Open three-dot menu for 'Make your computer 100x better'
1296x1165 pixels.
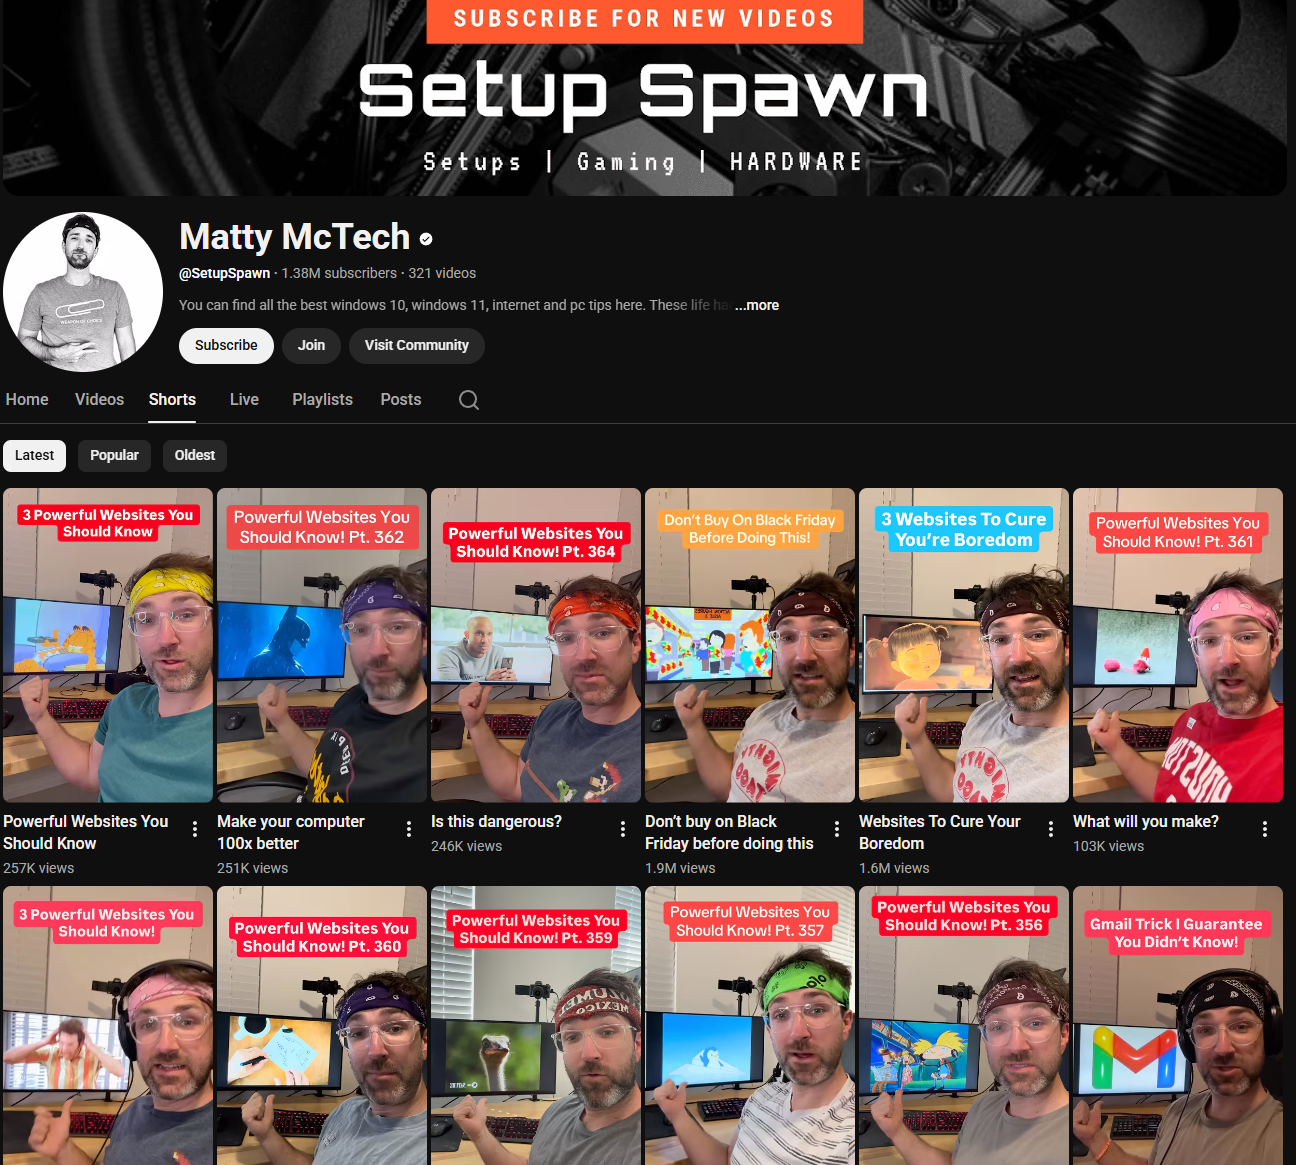tap(409, 829)
